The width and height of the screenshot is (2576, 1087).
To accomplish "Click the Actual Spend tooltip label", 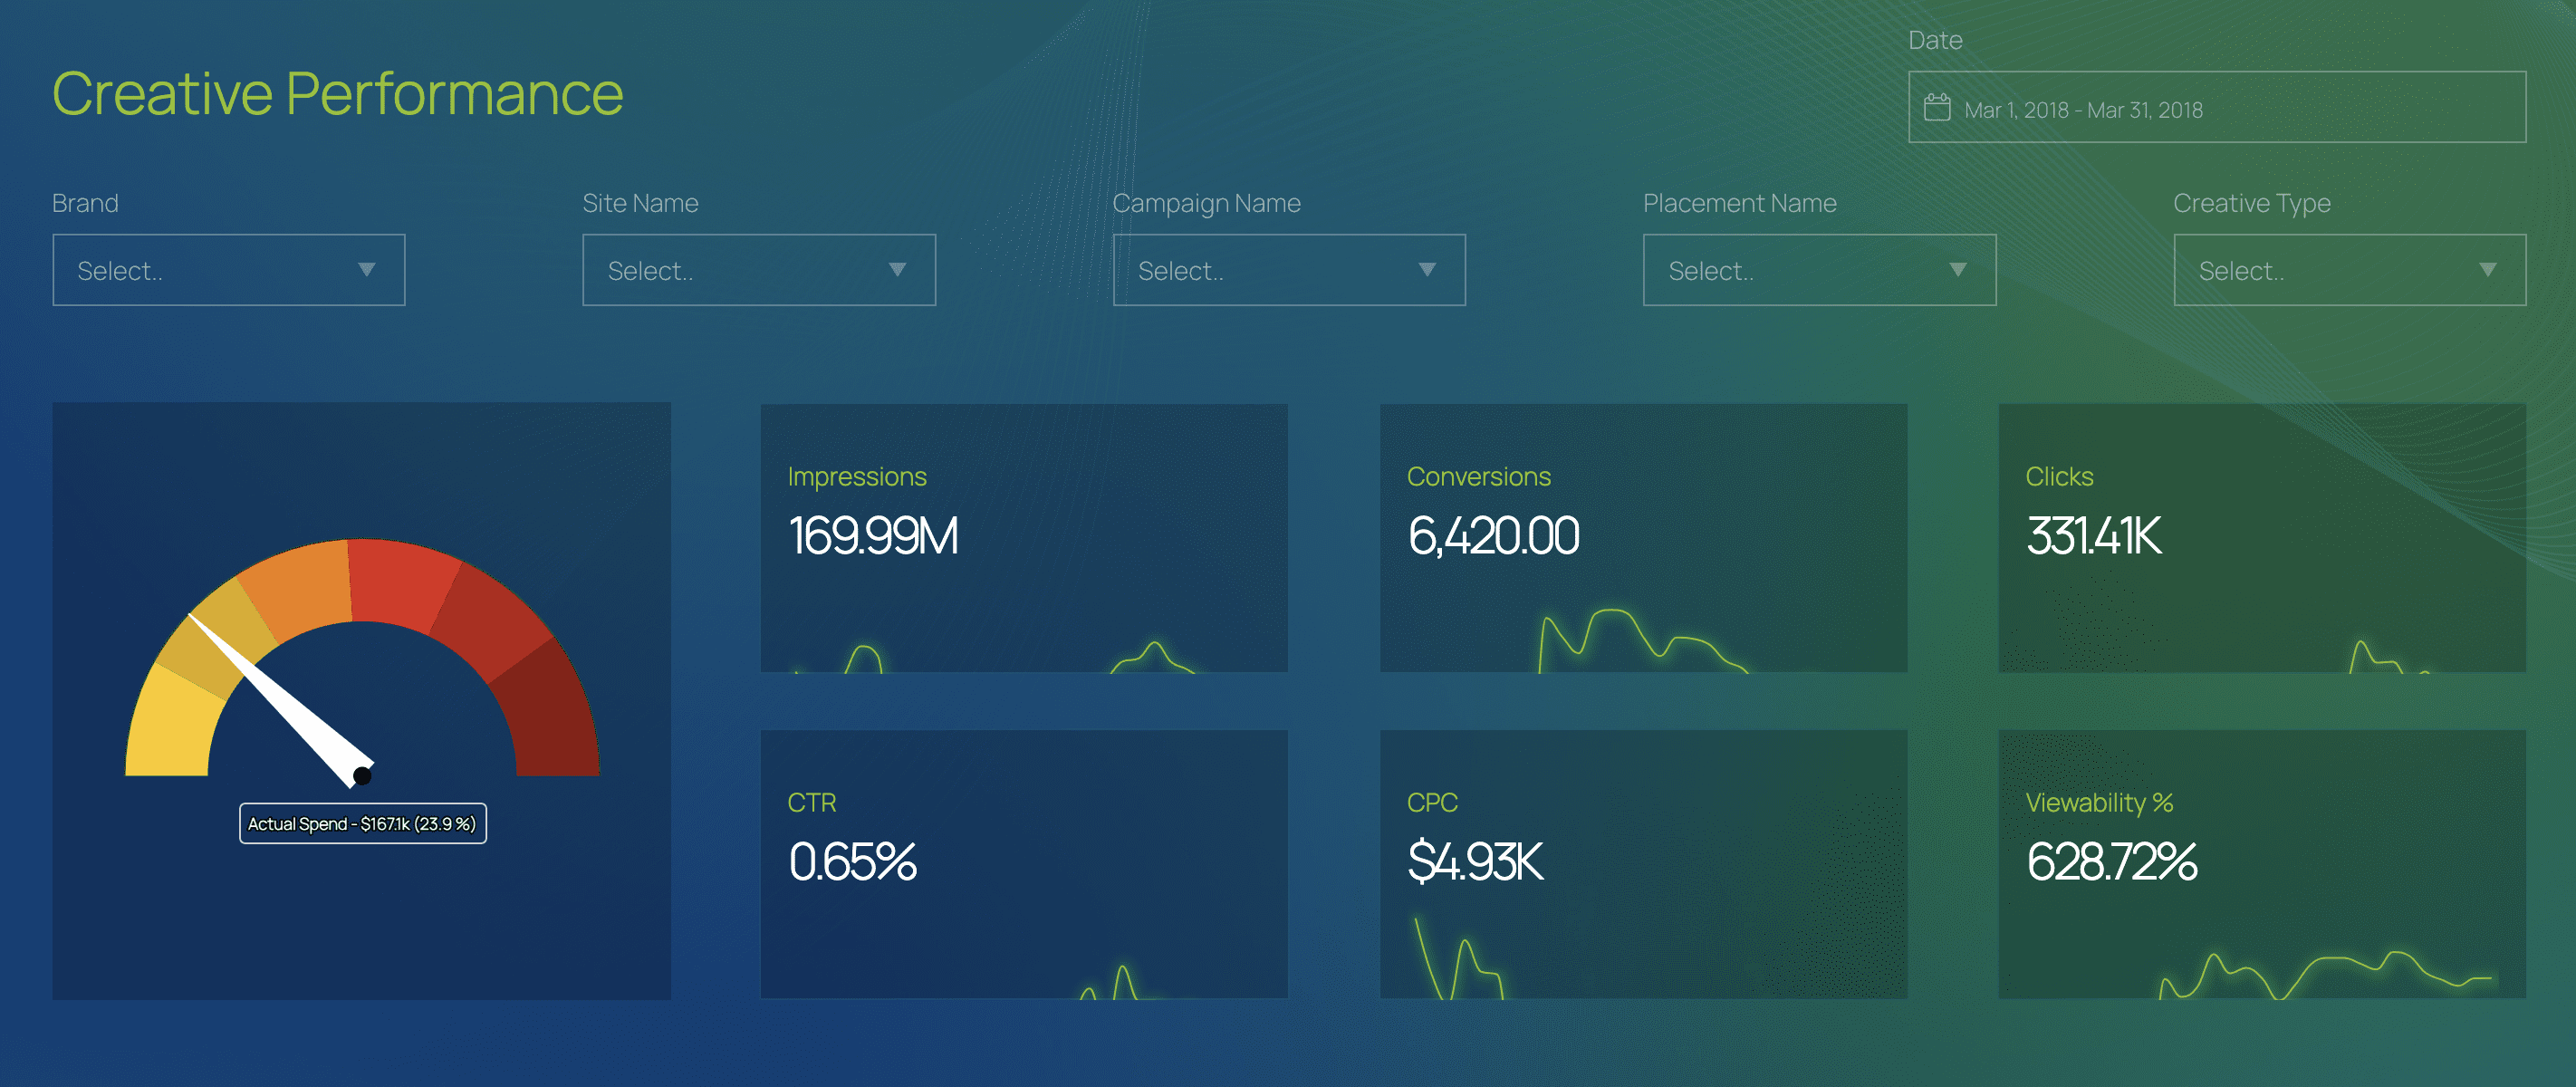I will pyautogui.click(x=362, y=825).
